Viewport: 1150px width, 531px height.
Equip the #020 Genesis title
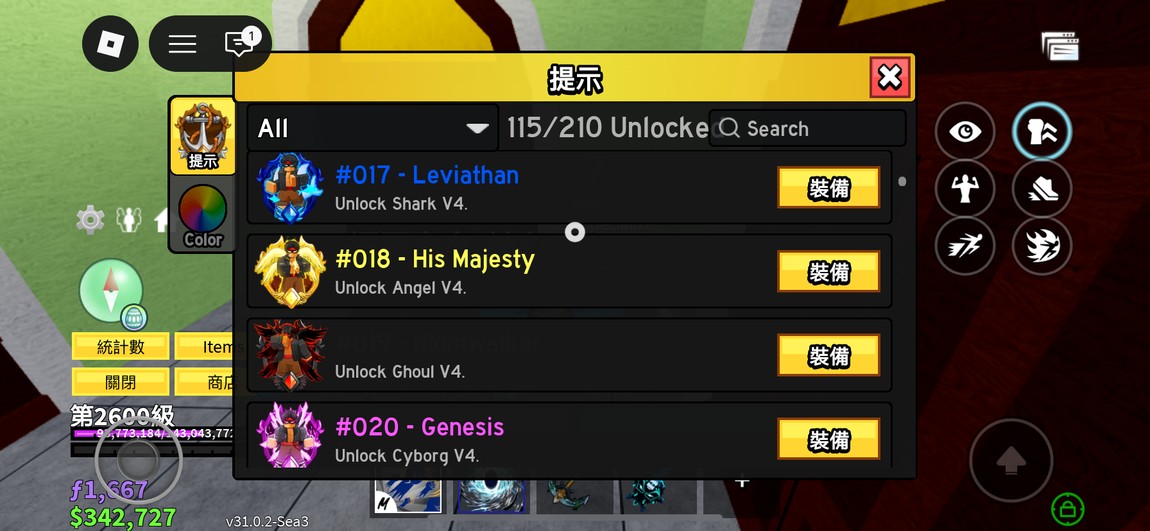point(829,439)
